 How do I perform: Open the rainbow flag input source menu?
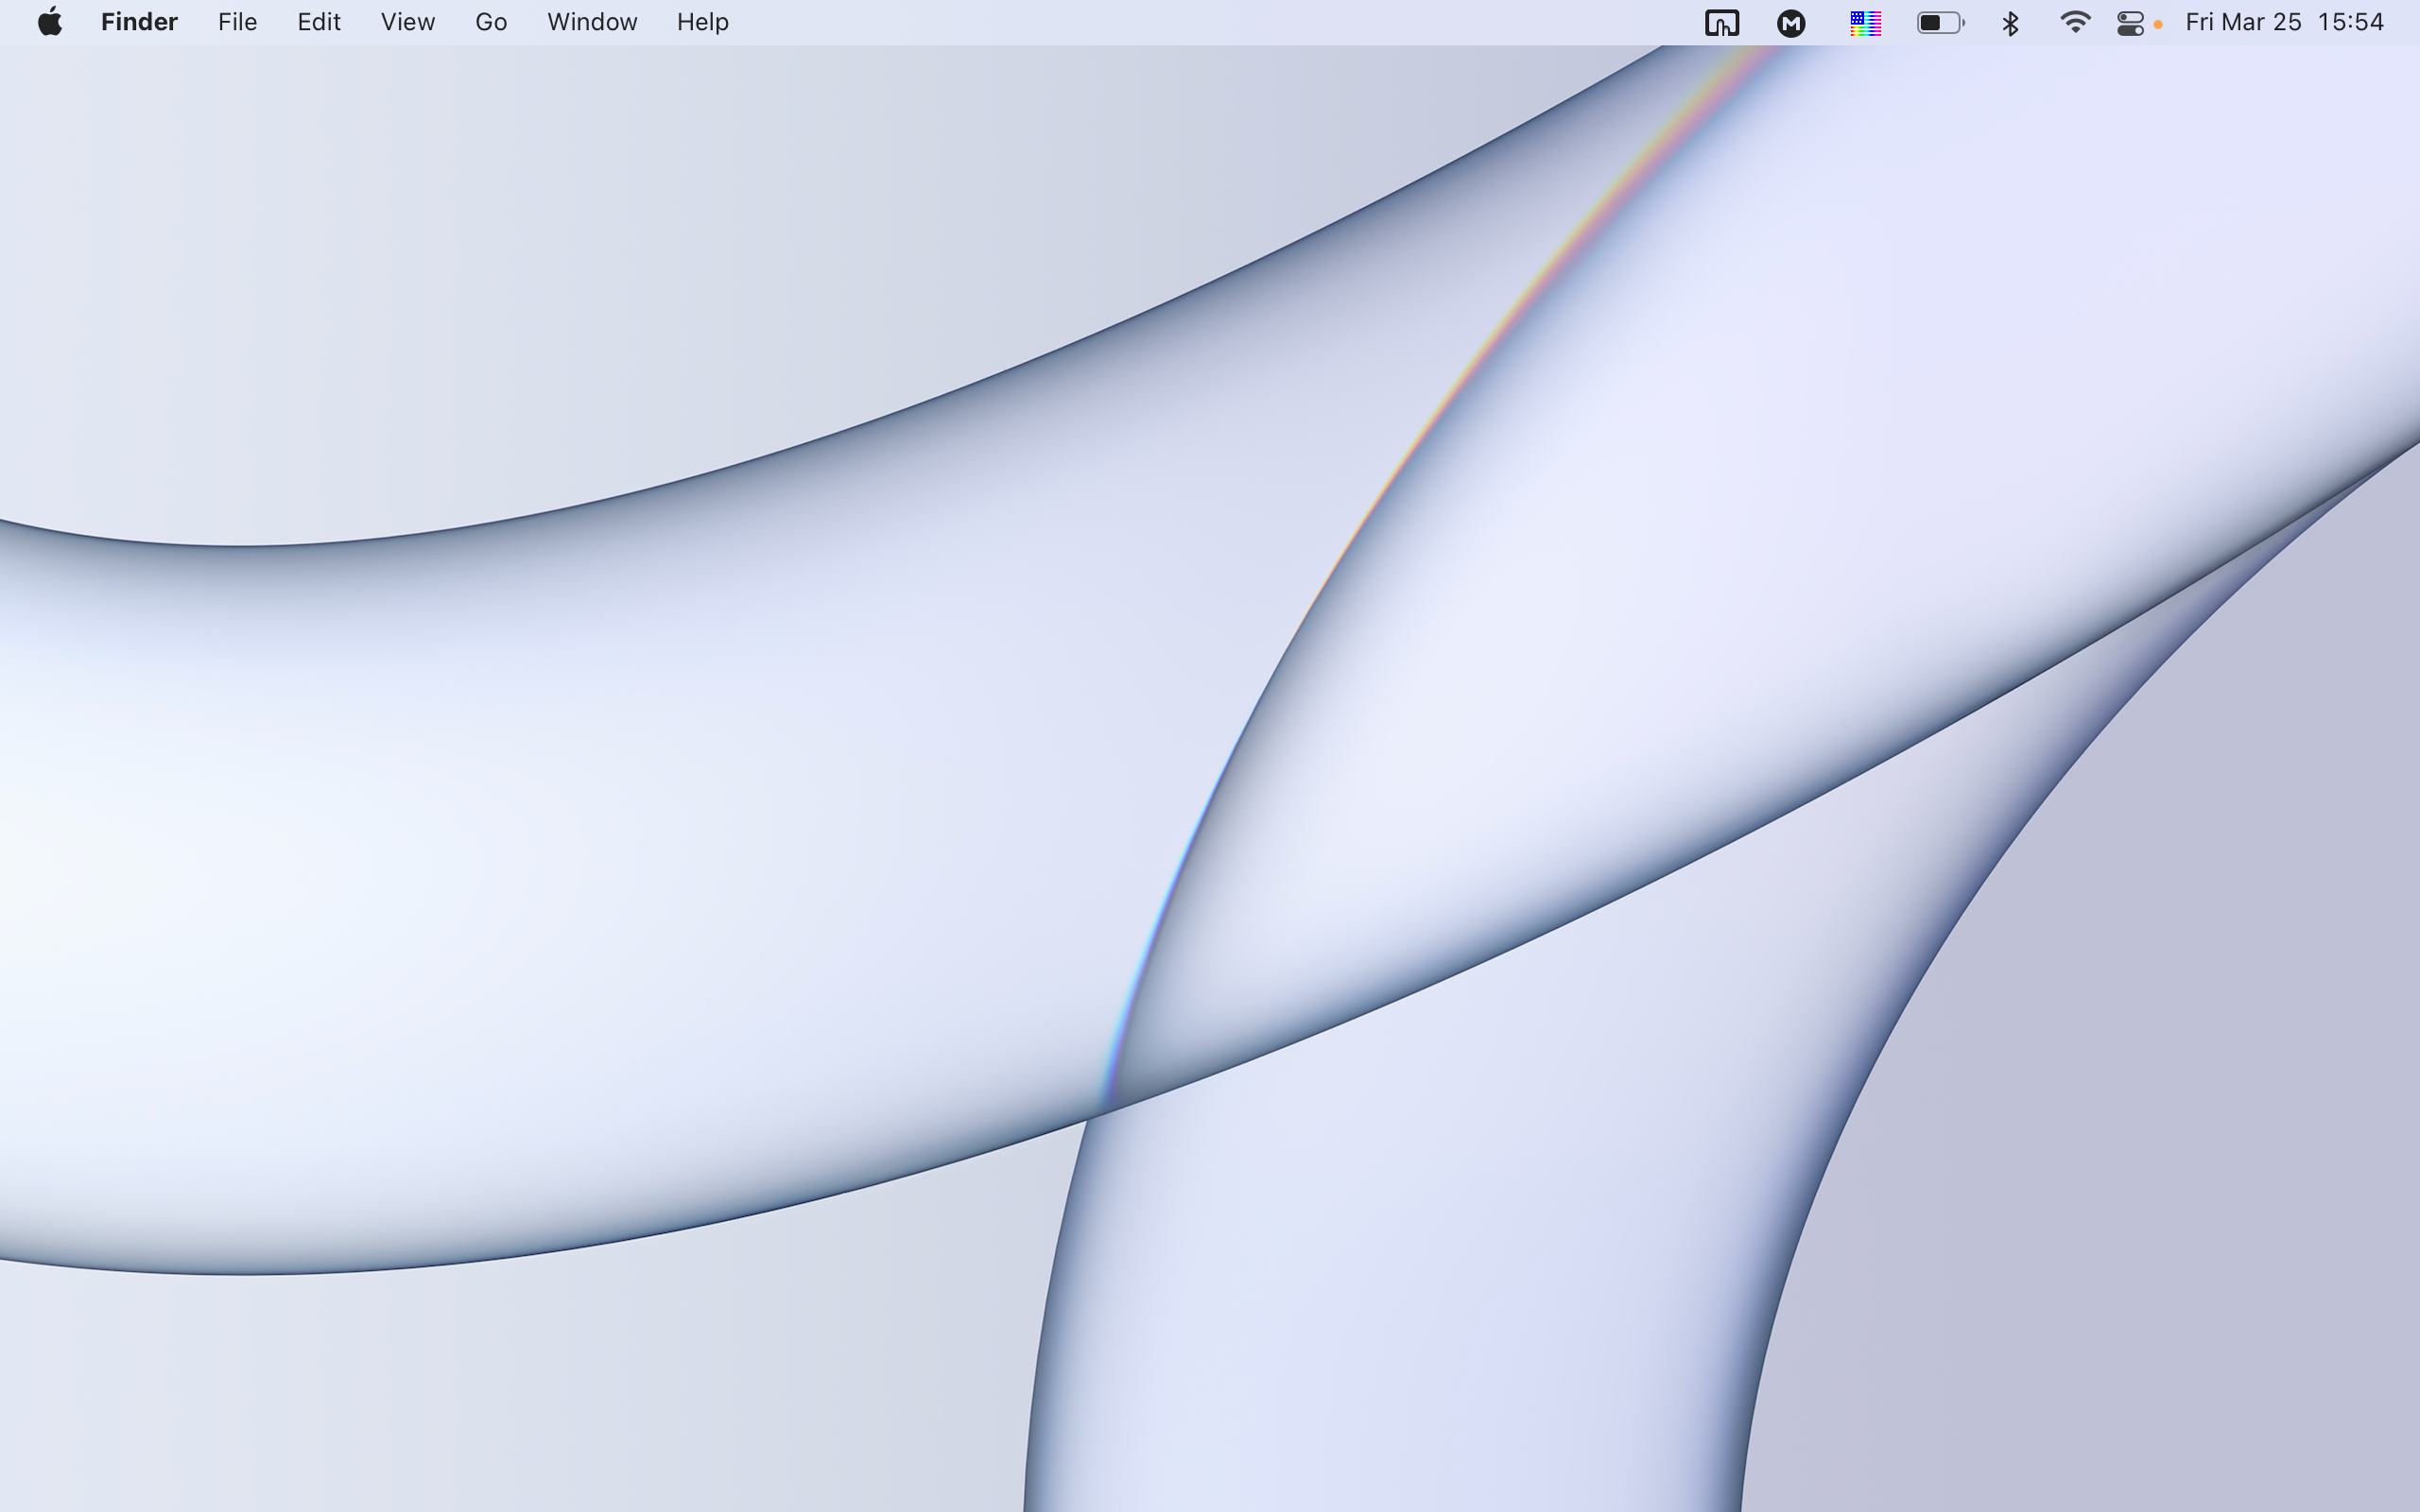coord(1865,22)
